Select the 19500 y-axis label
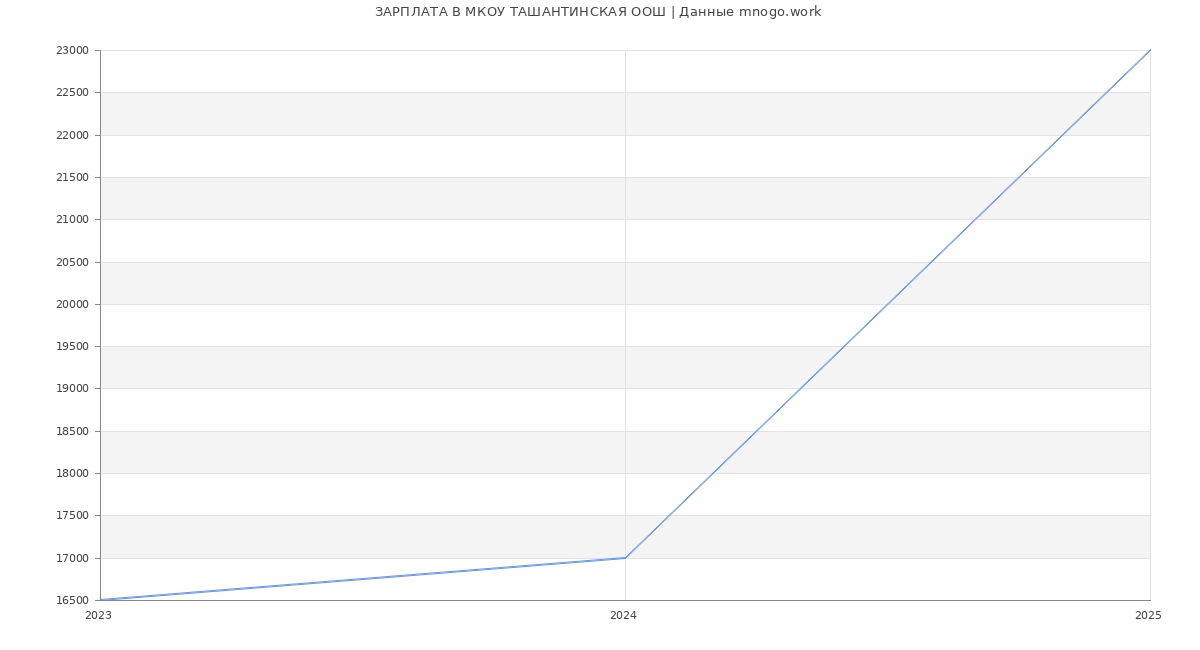This screenshot has height=650, width=1200. (72, 347)
